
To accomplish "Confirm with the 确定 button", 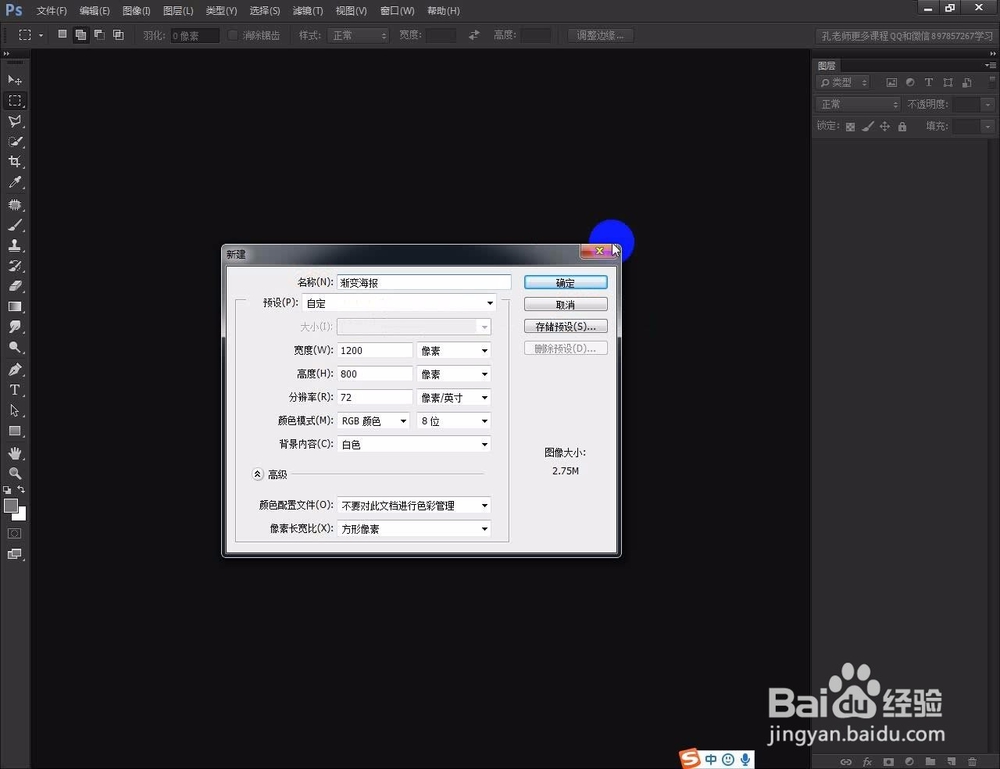I will coord(565,282).
